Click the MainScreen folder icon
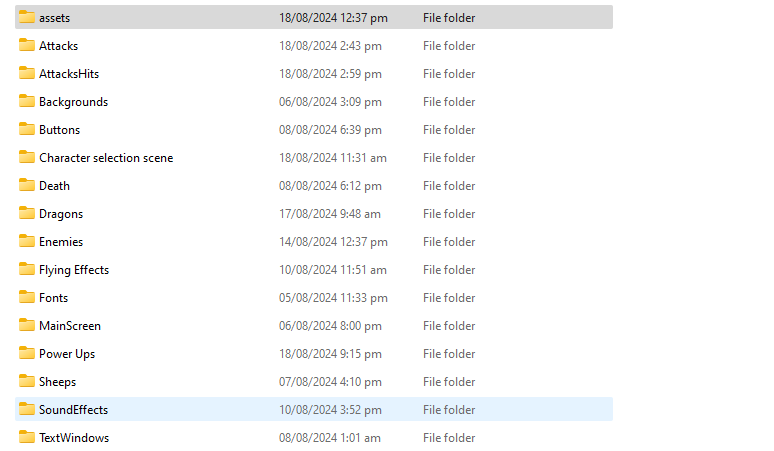 pyautogui.click(x=27, y=326)
